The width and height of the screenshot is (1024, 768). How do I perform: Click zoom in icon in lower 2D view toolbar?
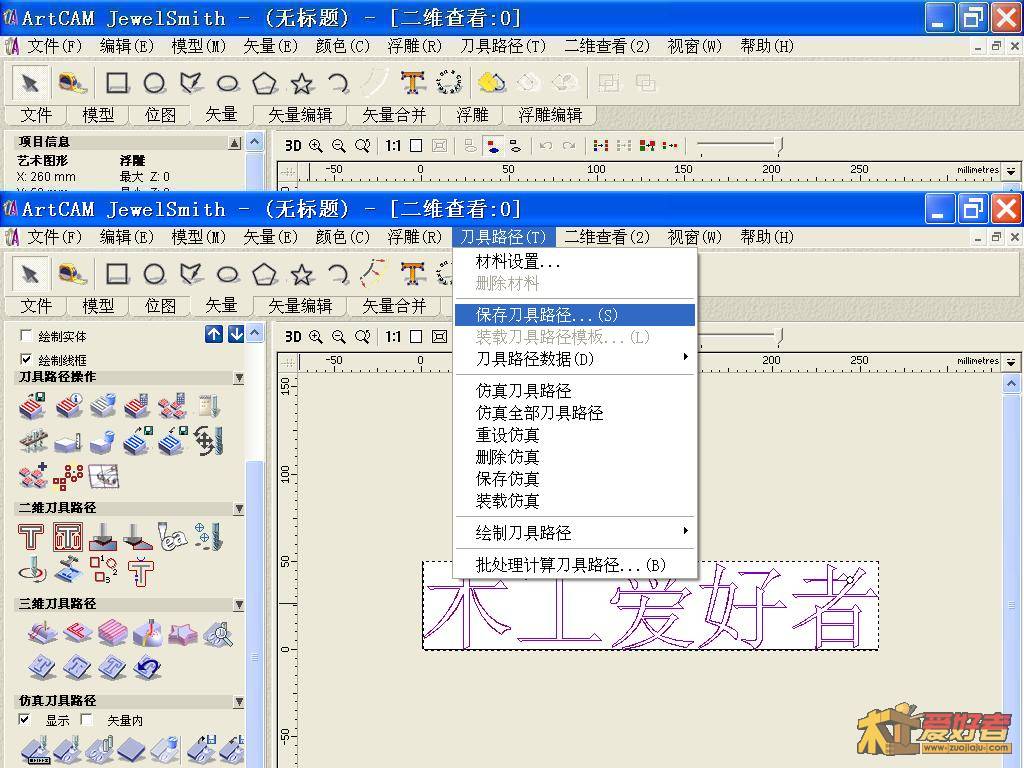(x=315, y=336)
